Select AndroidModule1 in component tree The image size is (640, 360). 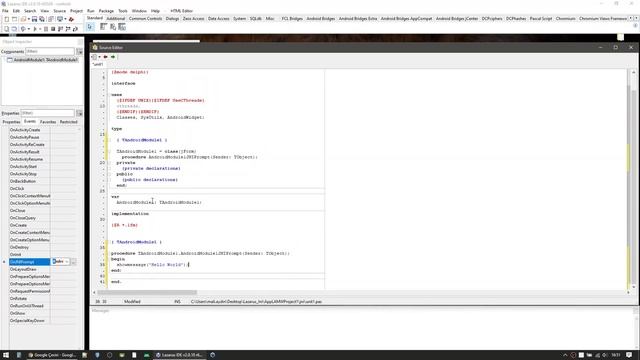[45, 60]
